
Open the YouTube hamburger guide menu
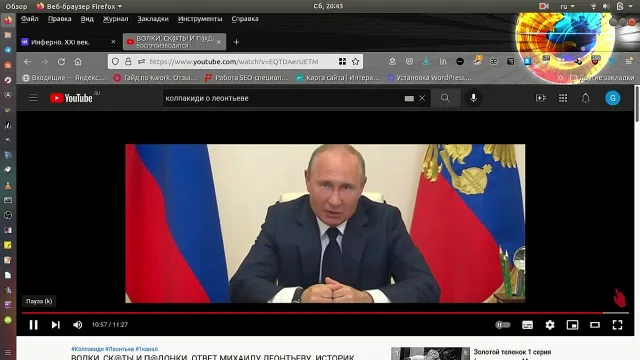(x=33, y=98)
